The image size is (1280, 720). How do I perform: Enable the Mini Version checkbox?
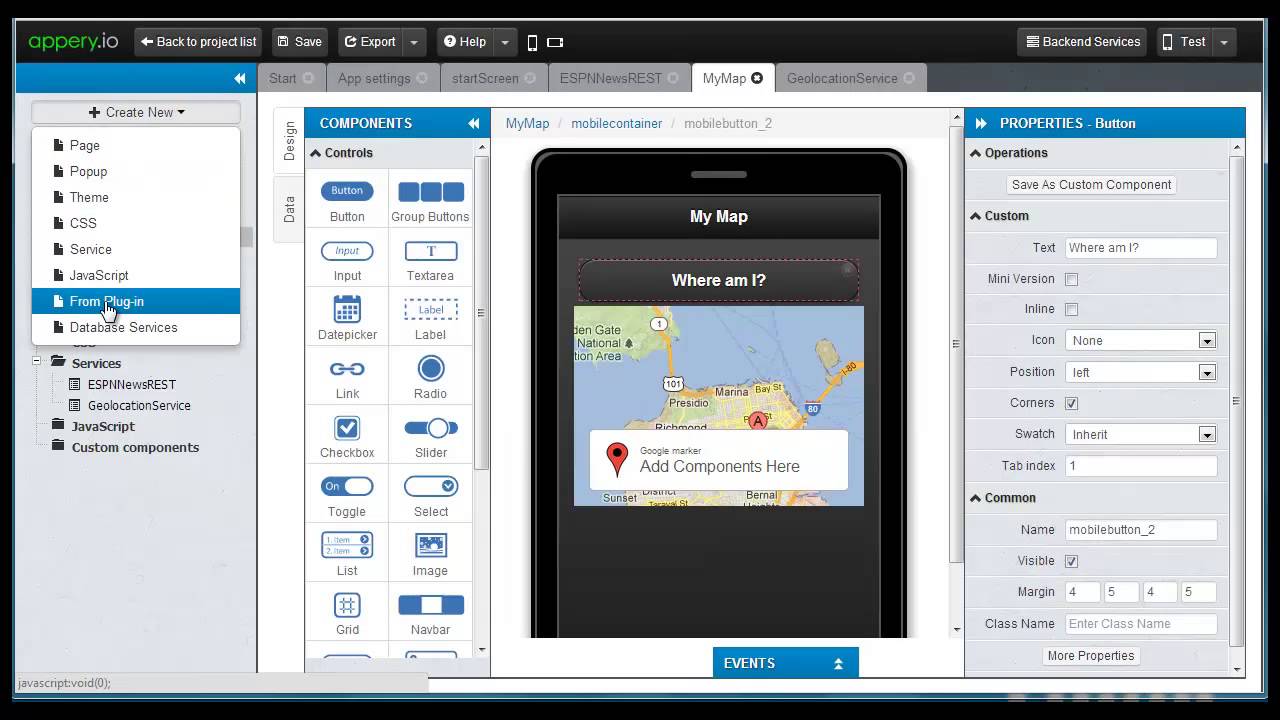(1071, 279)
